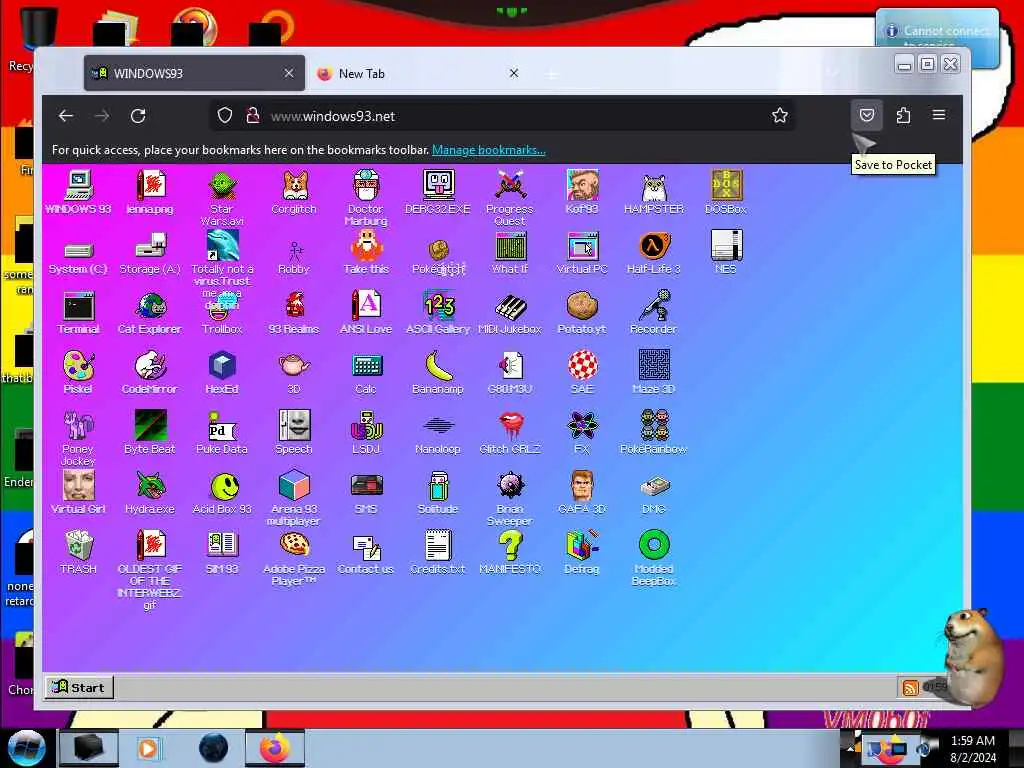Click the Firefox icon in the taskbar
1024x768 pixels.
pyautogui.click(x=275, y=748)
